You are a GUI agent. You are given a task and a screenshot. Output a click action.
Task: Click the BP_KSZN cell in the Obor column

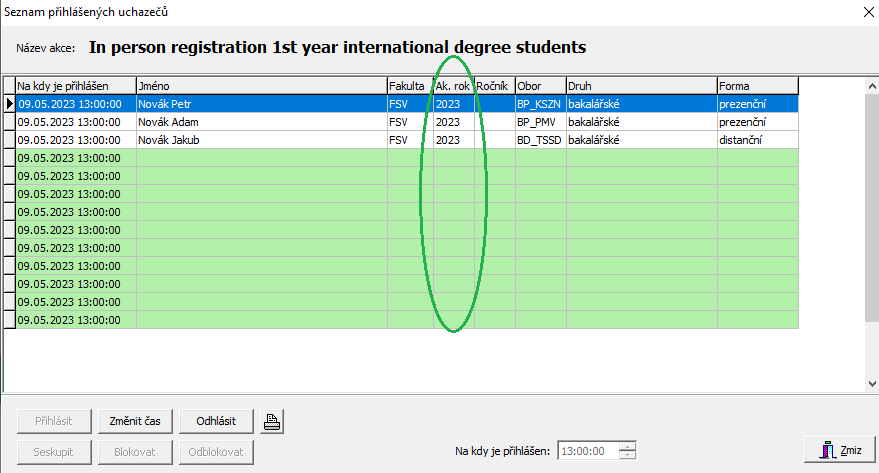pyautogui.click(x=540, y=103)
